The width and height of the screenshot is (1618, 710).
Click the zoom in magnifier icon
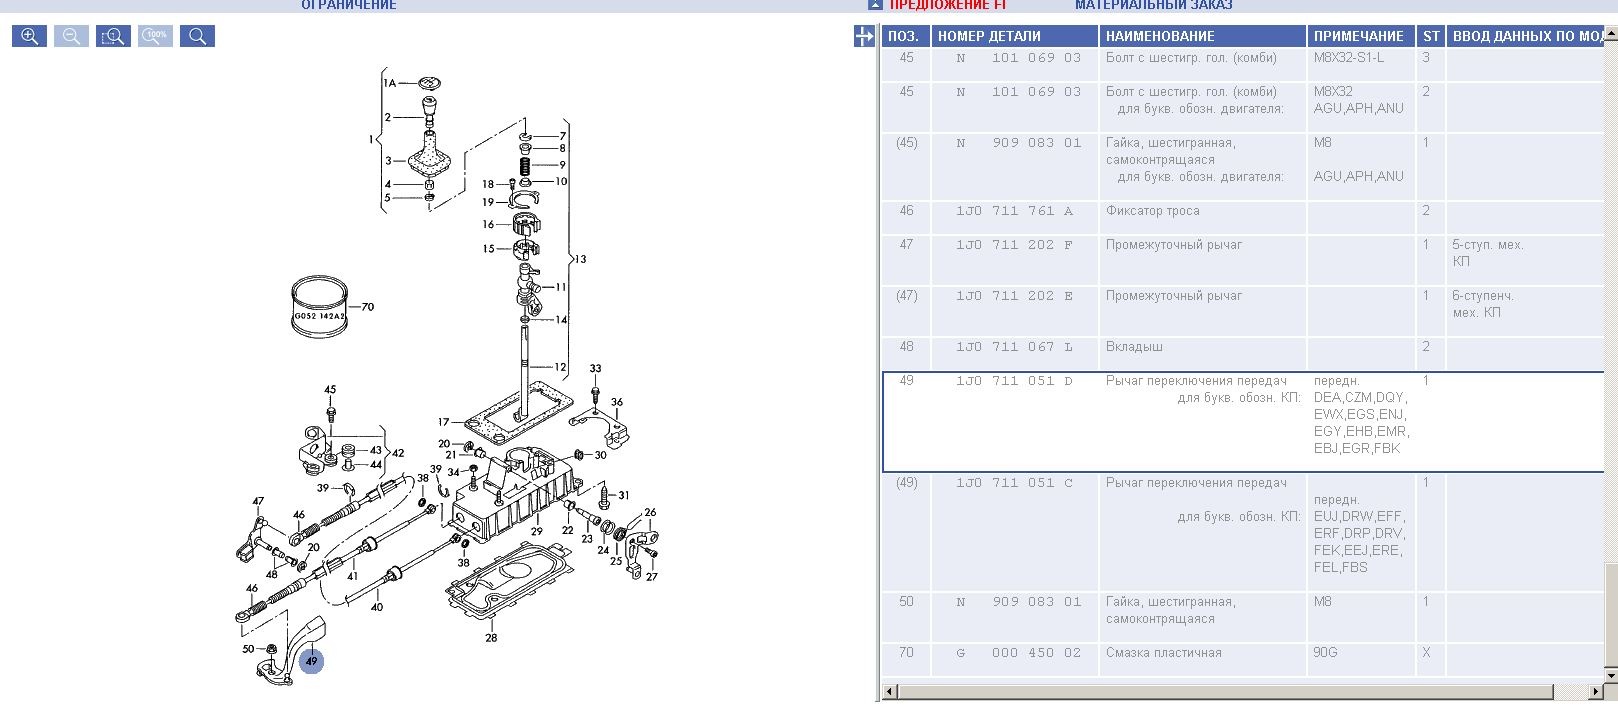point(29,37)
